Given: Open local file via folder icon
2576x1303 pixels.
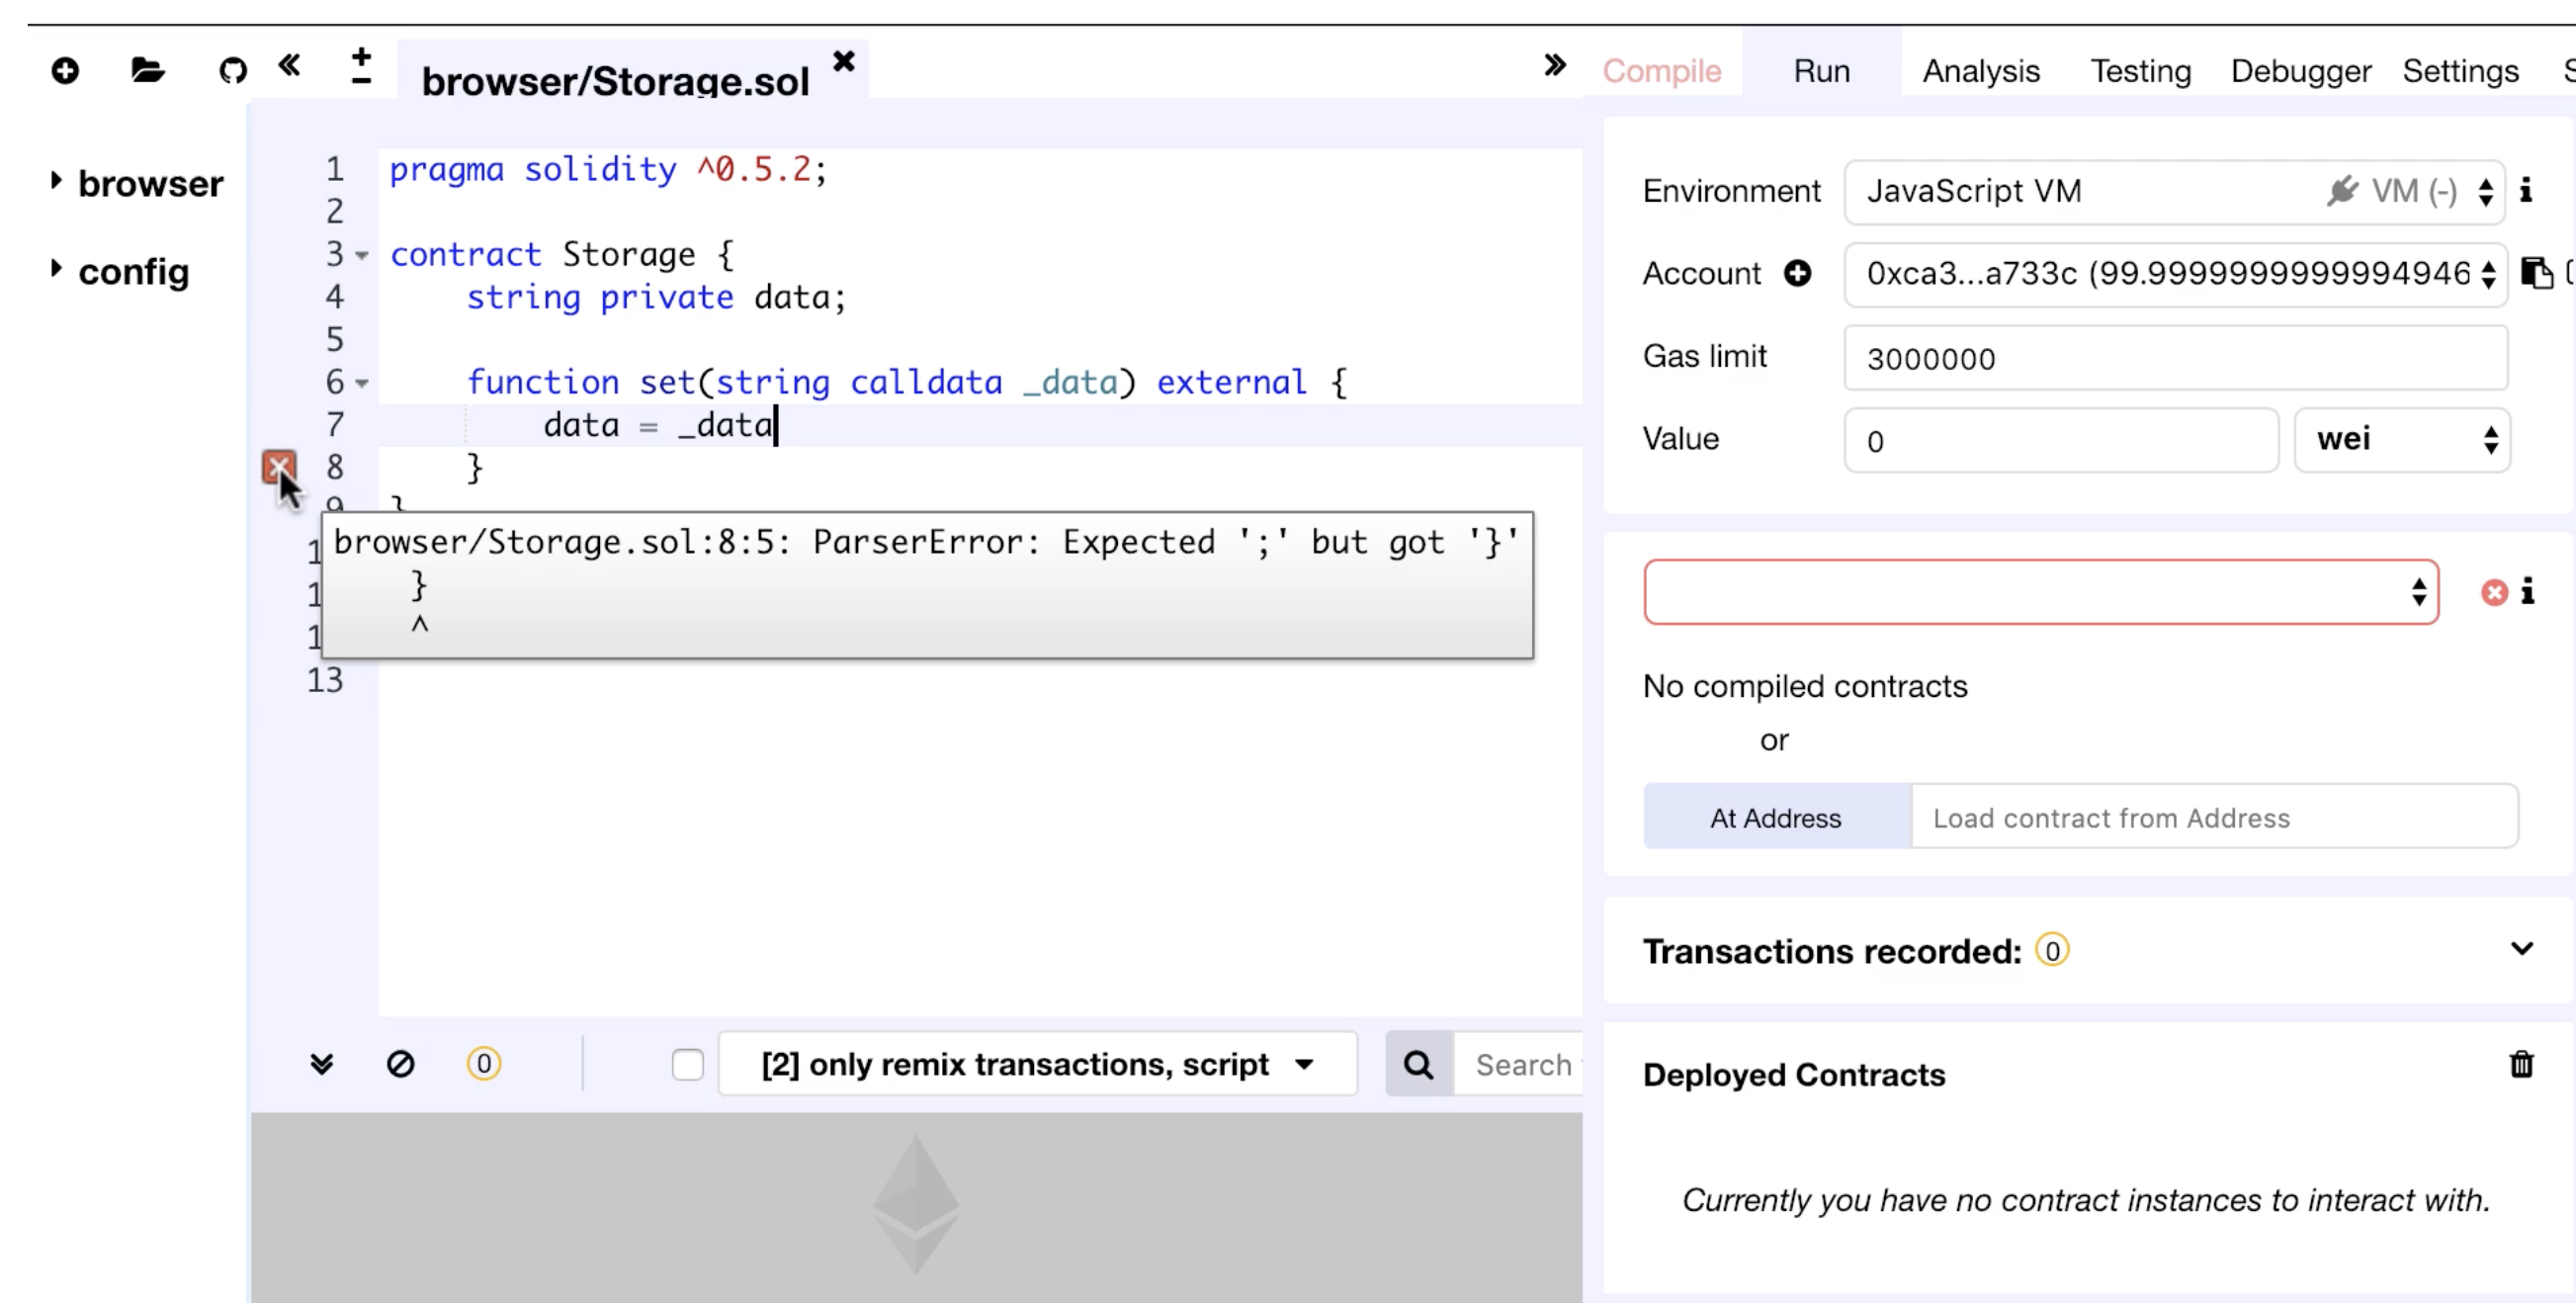Looking at the screenshot, I should pyautogui.click(x=147, y=70).
